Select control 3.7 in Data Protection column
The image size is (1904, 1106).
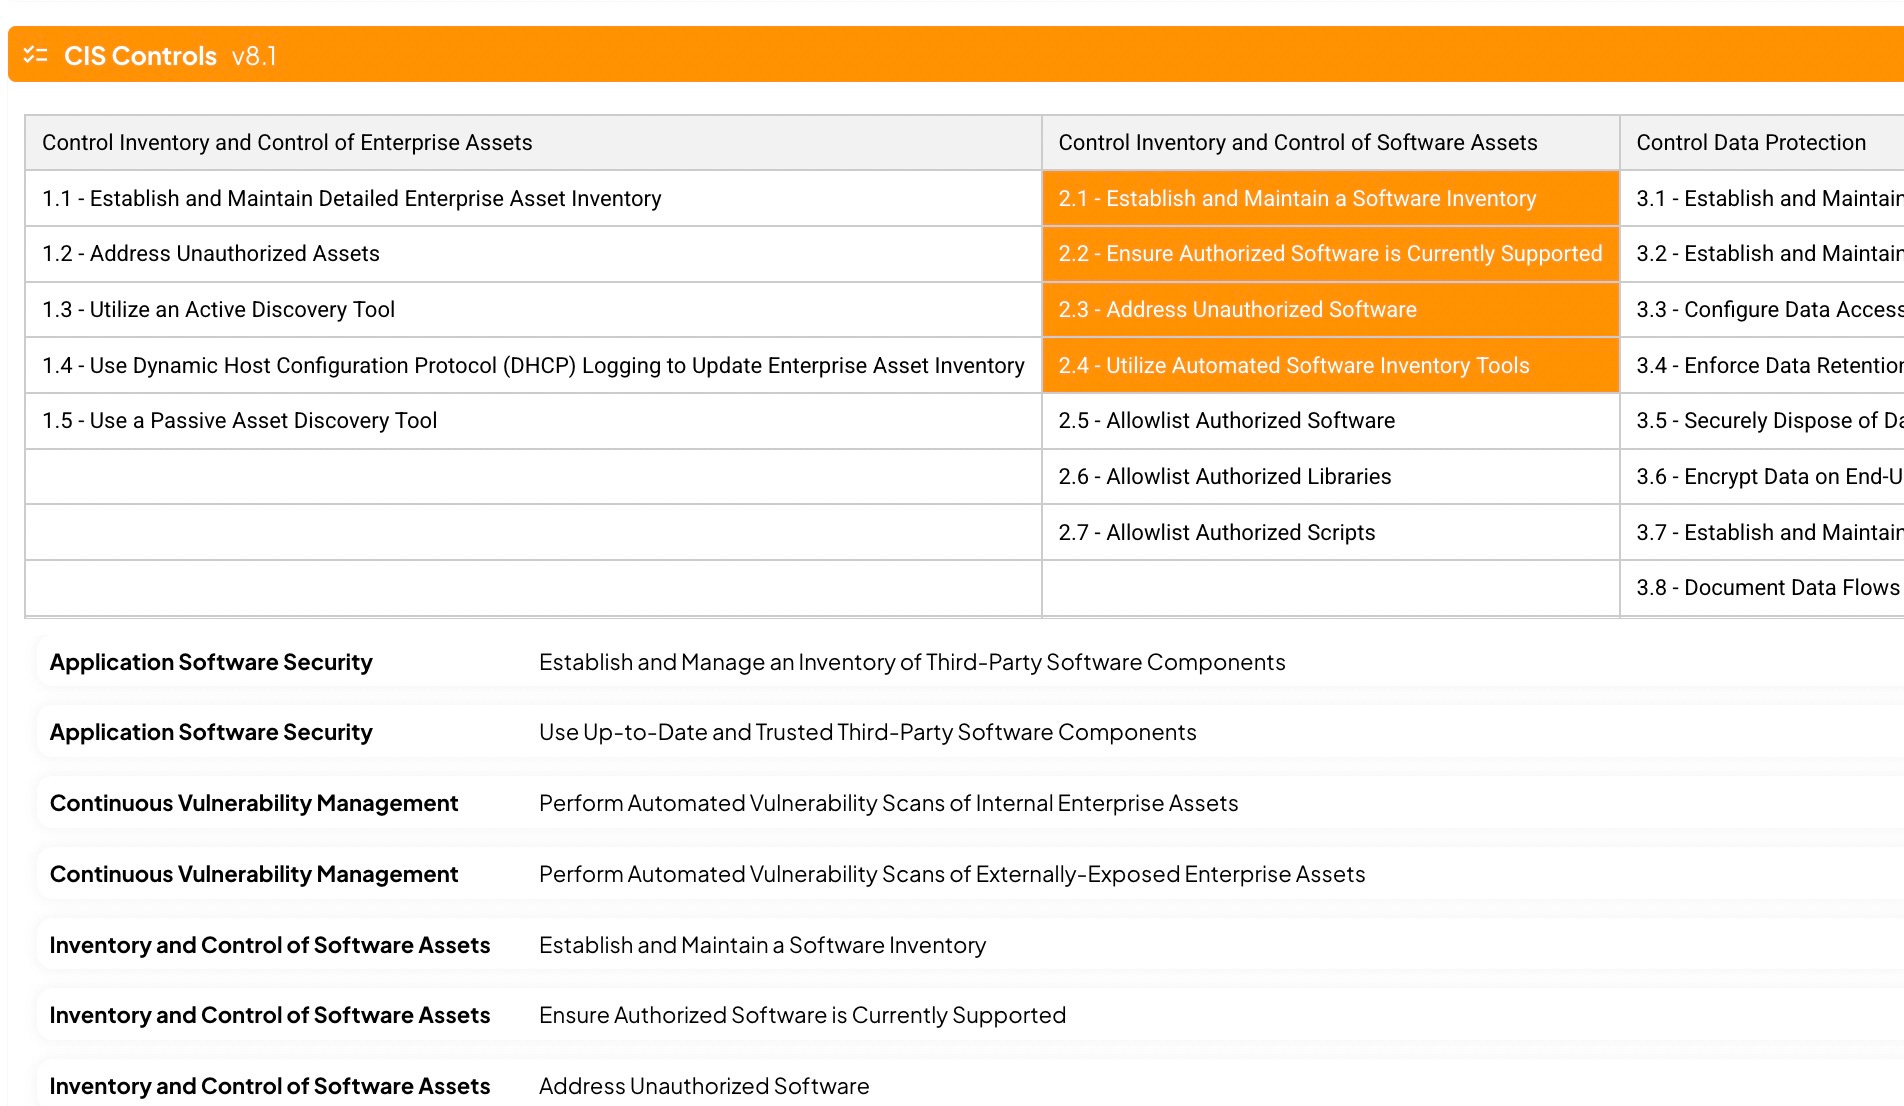tap(1762, 533)
